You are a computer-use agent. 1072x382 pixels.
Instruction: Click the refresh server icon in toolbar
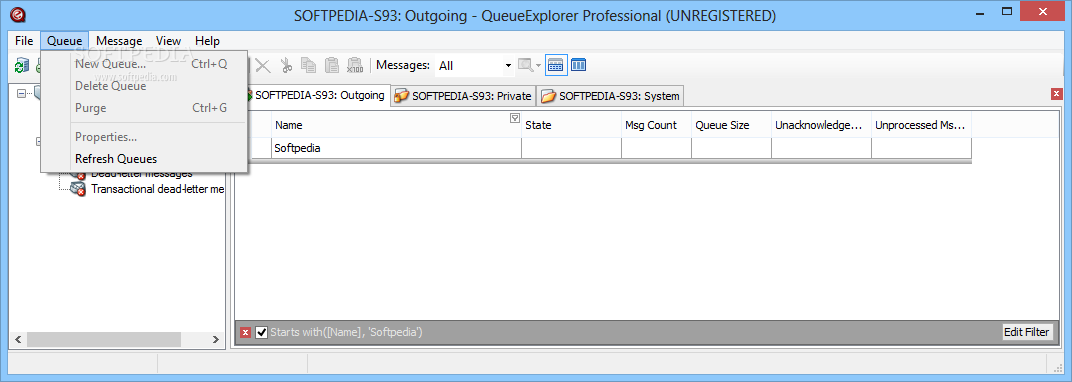(x=22, y=66)
